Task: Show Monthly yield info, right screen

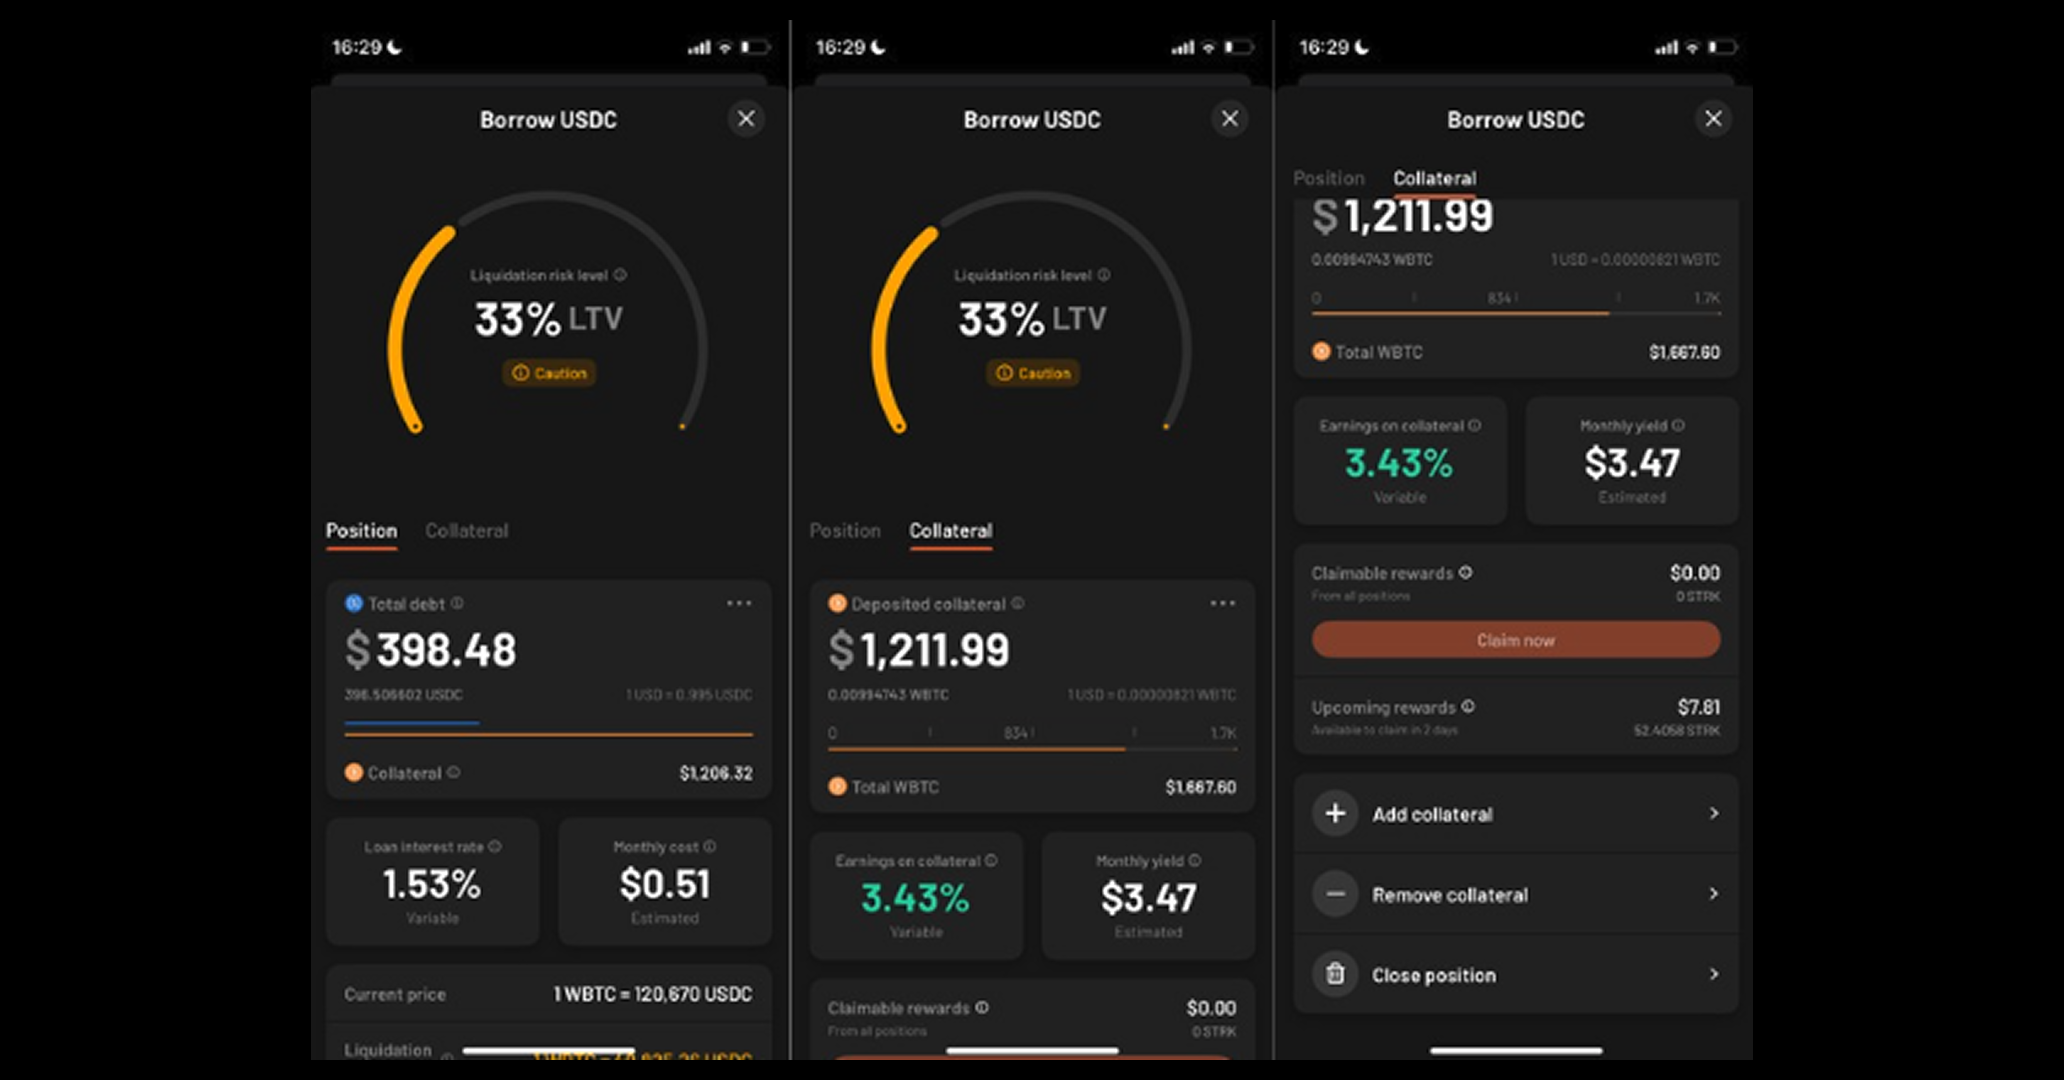Action: (1678, 425)
